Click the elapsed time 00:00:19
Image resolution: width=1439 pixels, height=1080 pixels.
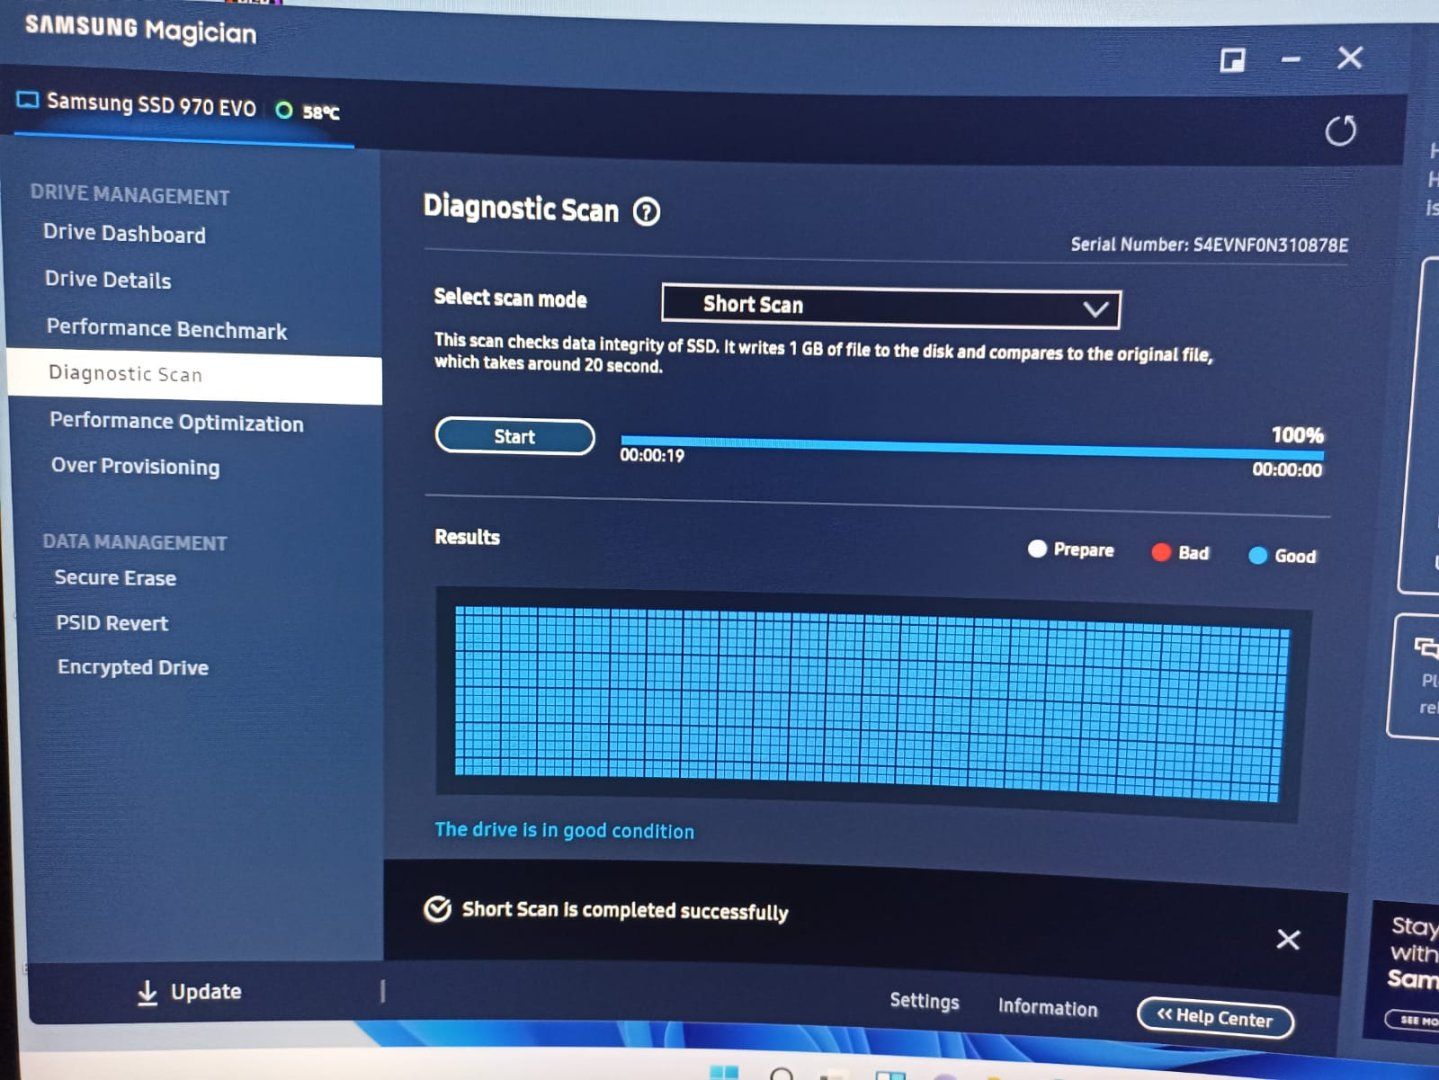[x=652, y=456]
